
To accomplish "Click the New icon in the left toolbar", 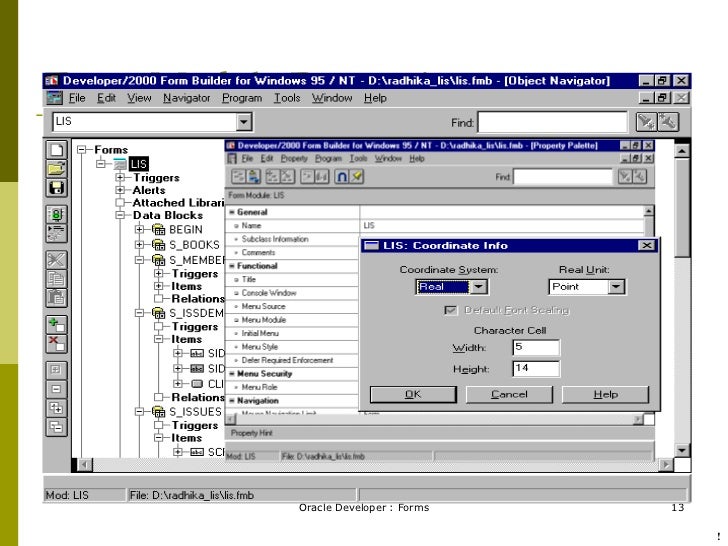I will click(56, 150).
